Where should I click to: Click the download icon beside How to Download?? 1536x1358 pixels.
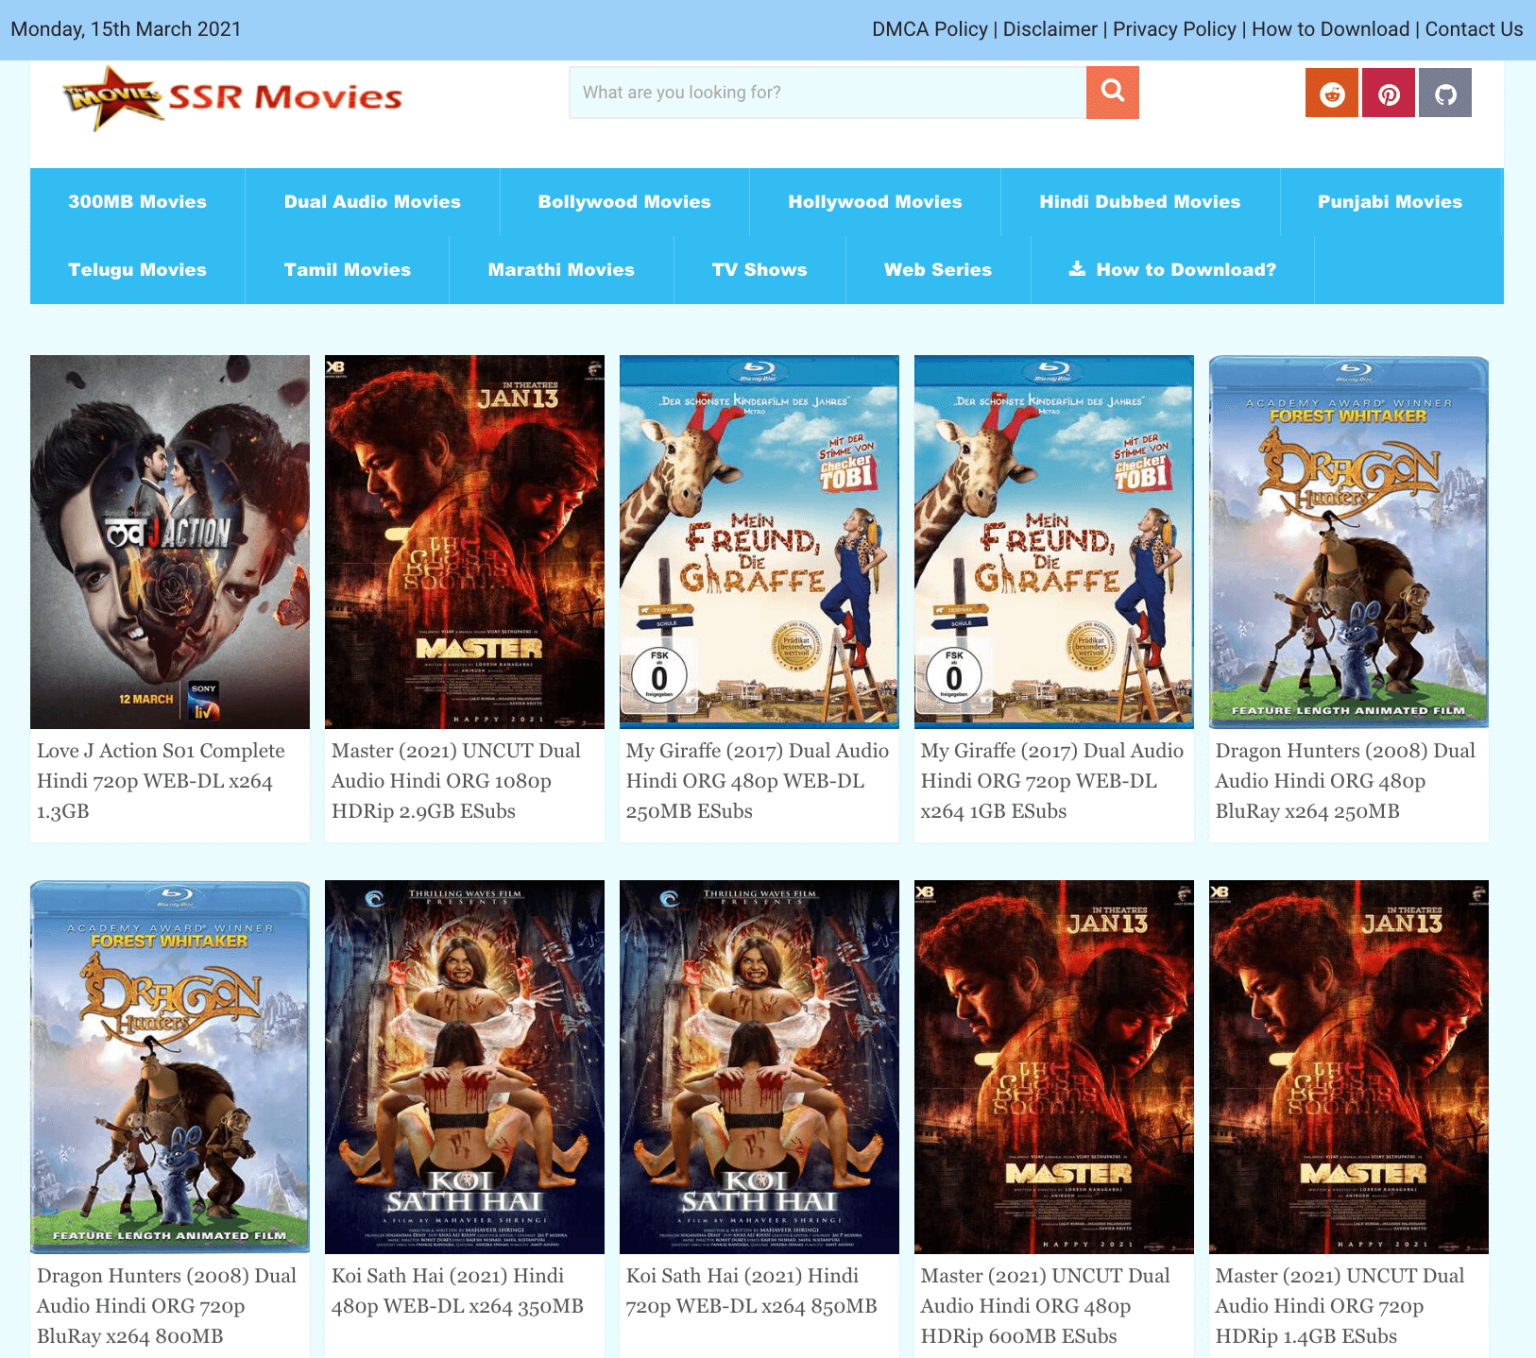pyautogui.click(x=1077, y=269)
